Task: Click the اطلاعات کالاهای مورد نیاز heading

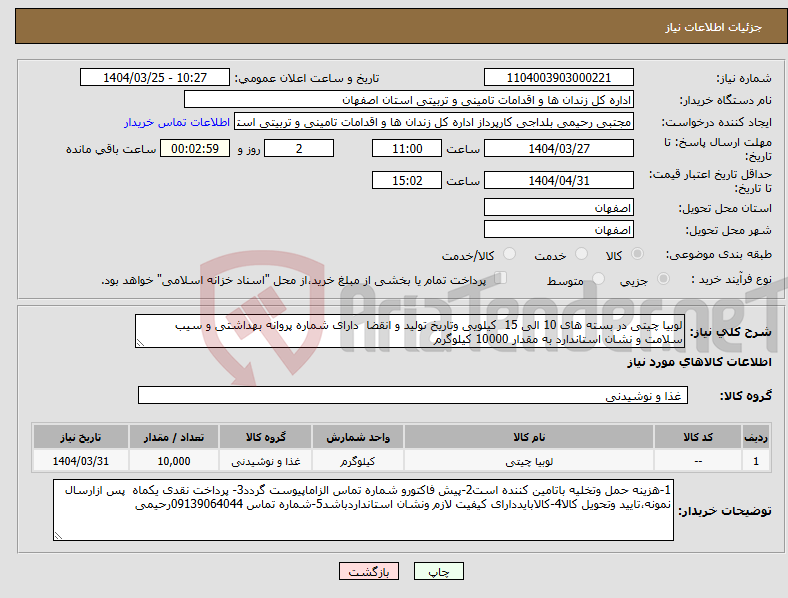Action: [699, 362]
